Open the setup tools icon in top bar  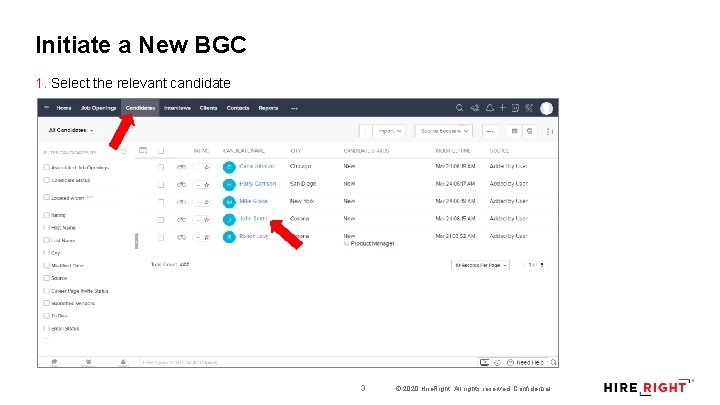529,108
